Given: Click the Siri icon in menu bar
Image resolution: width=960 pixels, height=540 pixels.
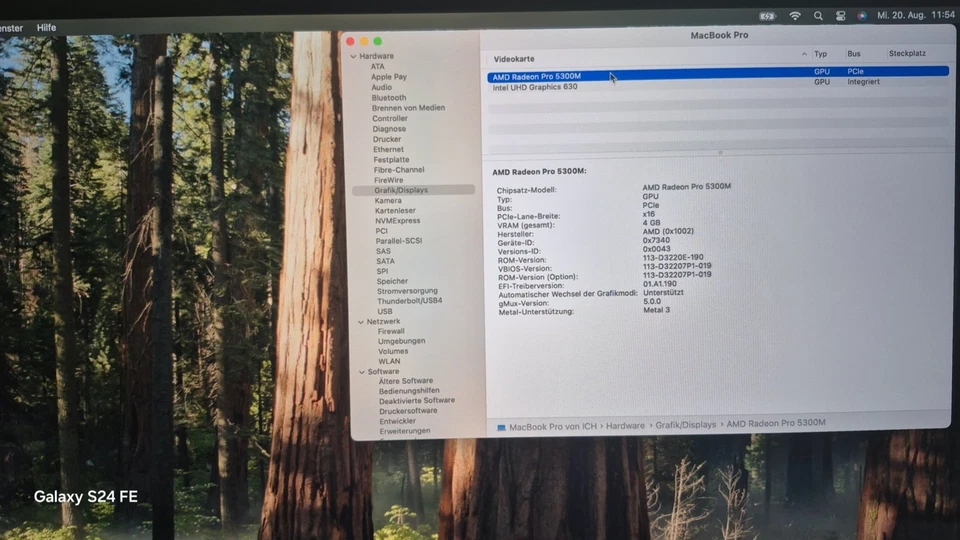Looking at the screenshot, I should click(862, 16).
